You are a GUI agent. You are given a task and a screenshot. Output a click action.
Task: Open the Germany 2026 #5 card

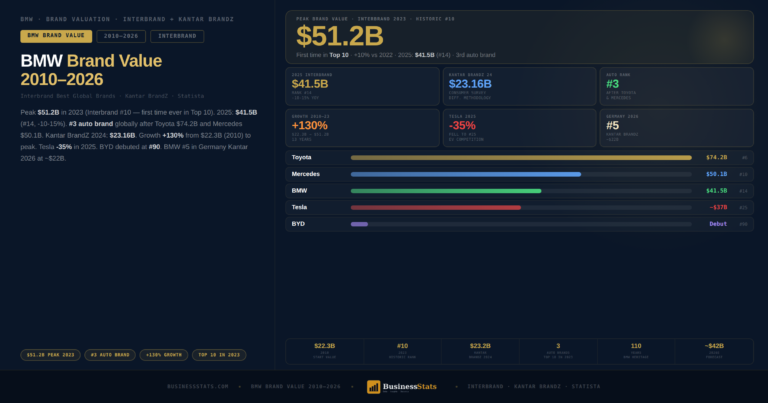pyautogui.click(x=676, y=128)
